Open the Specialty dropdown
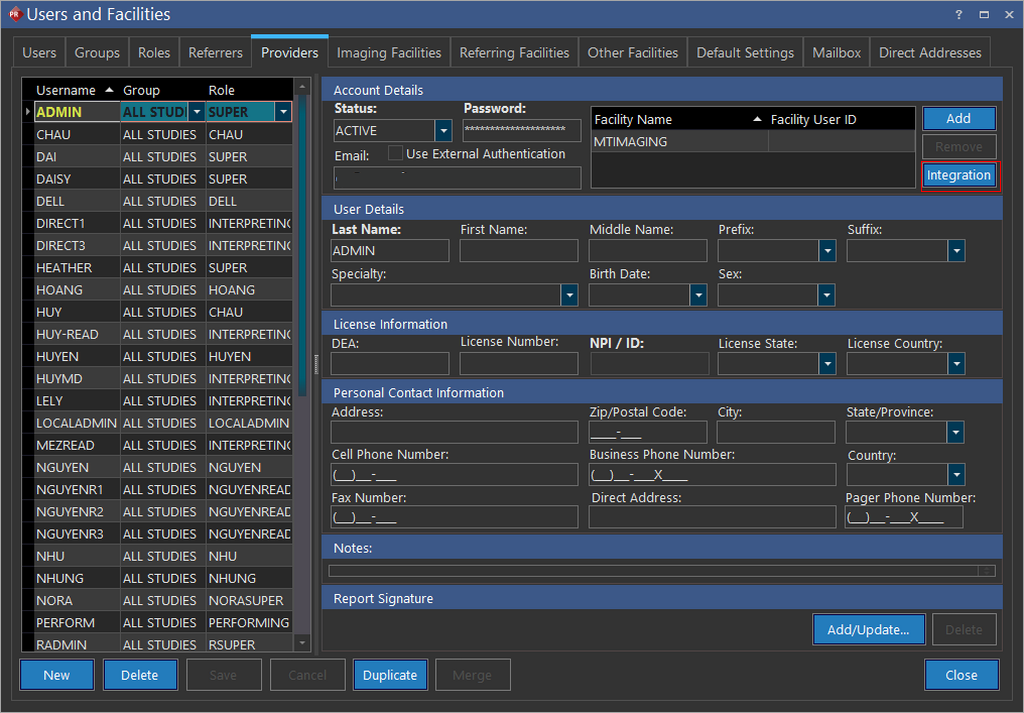The height and width of the screenshot is (713, 1024). pyautogui.click(x=569, y=295)
